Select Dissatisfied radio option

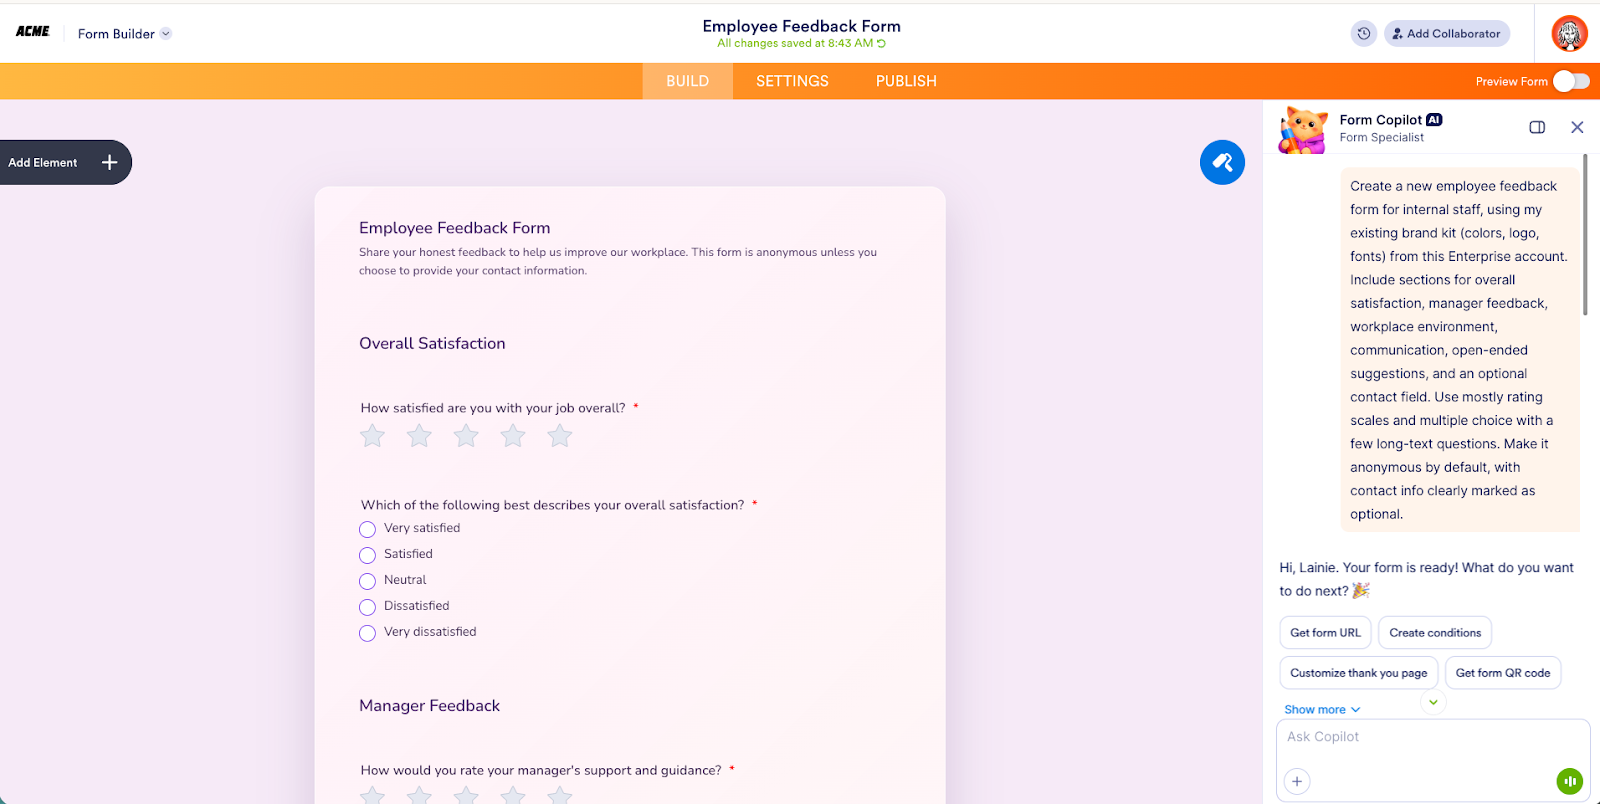[367, 607]
